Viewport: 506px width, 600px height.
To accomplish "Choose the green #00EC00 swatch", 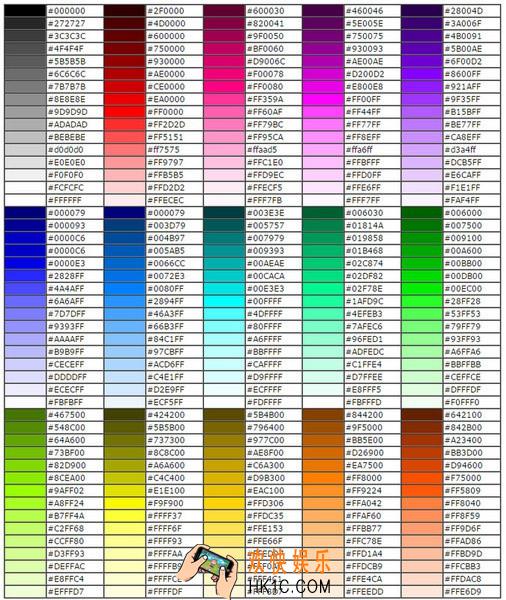I will tap(422, 289).
